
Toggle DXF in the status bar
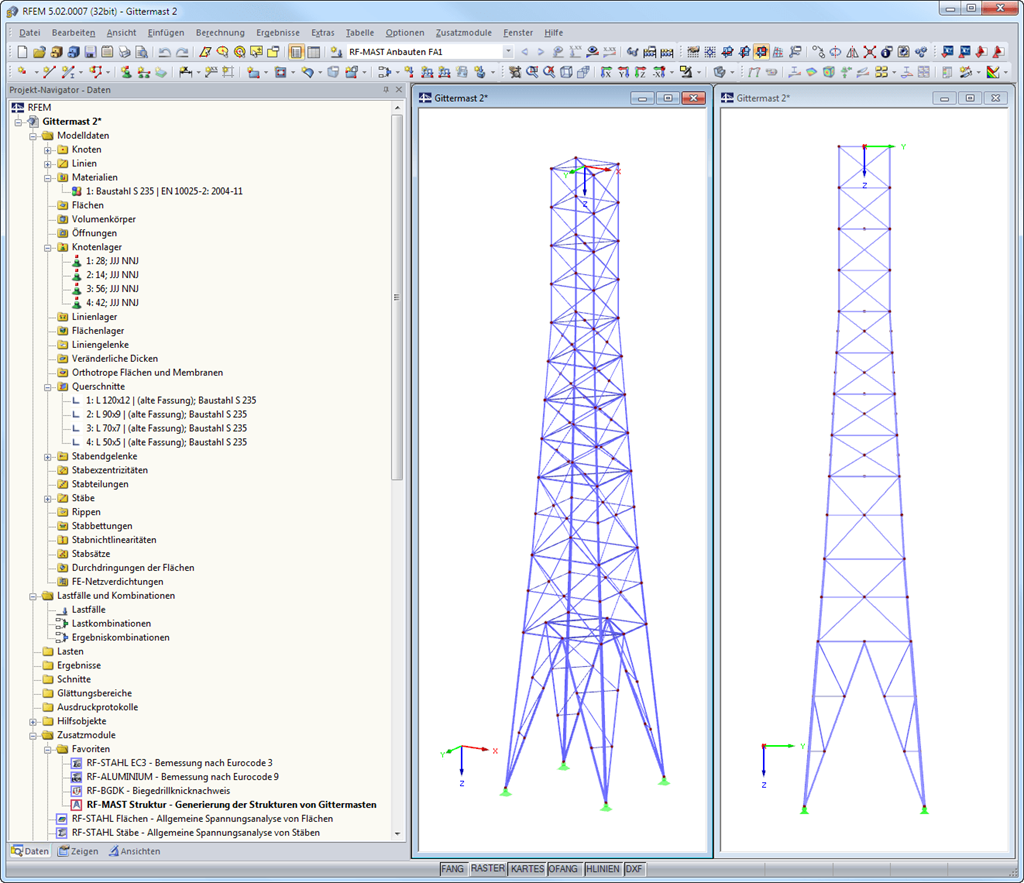pyautogui.click(x=634, y=868)
